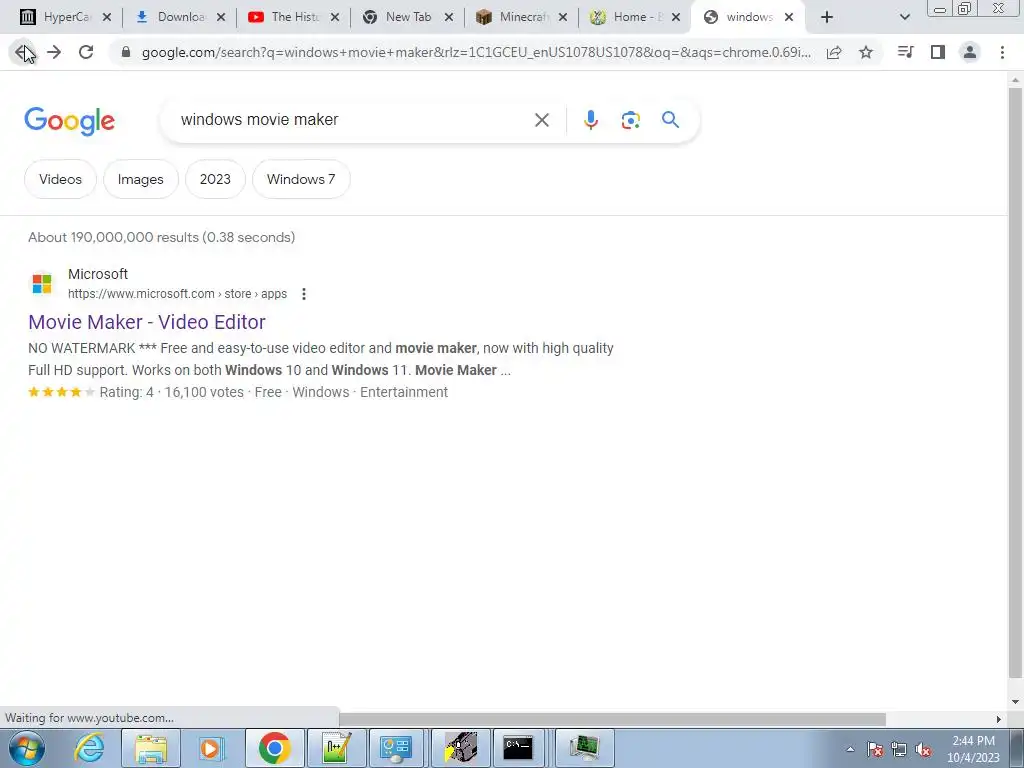Viewport: 1024px width, 768px height.
Task: Close the HyperCard tab
Action: (x=106, y=18)
